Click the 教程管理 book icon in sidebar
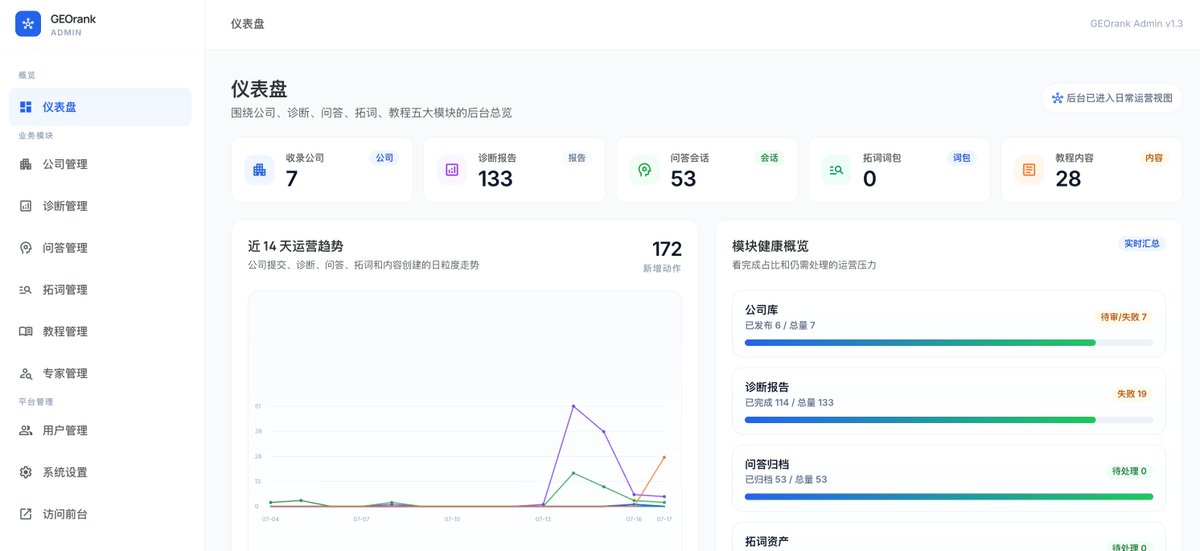 tap(25, 331)
